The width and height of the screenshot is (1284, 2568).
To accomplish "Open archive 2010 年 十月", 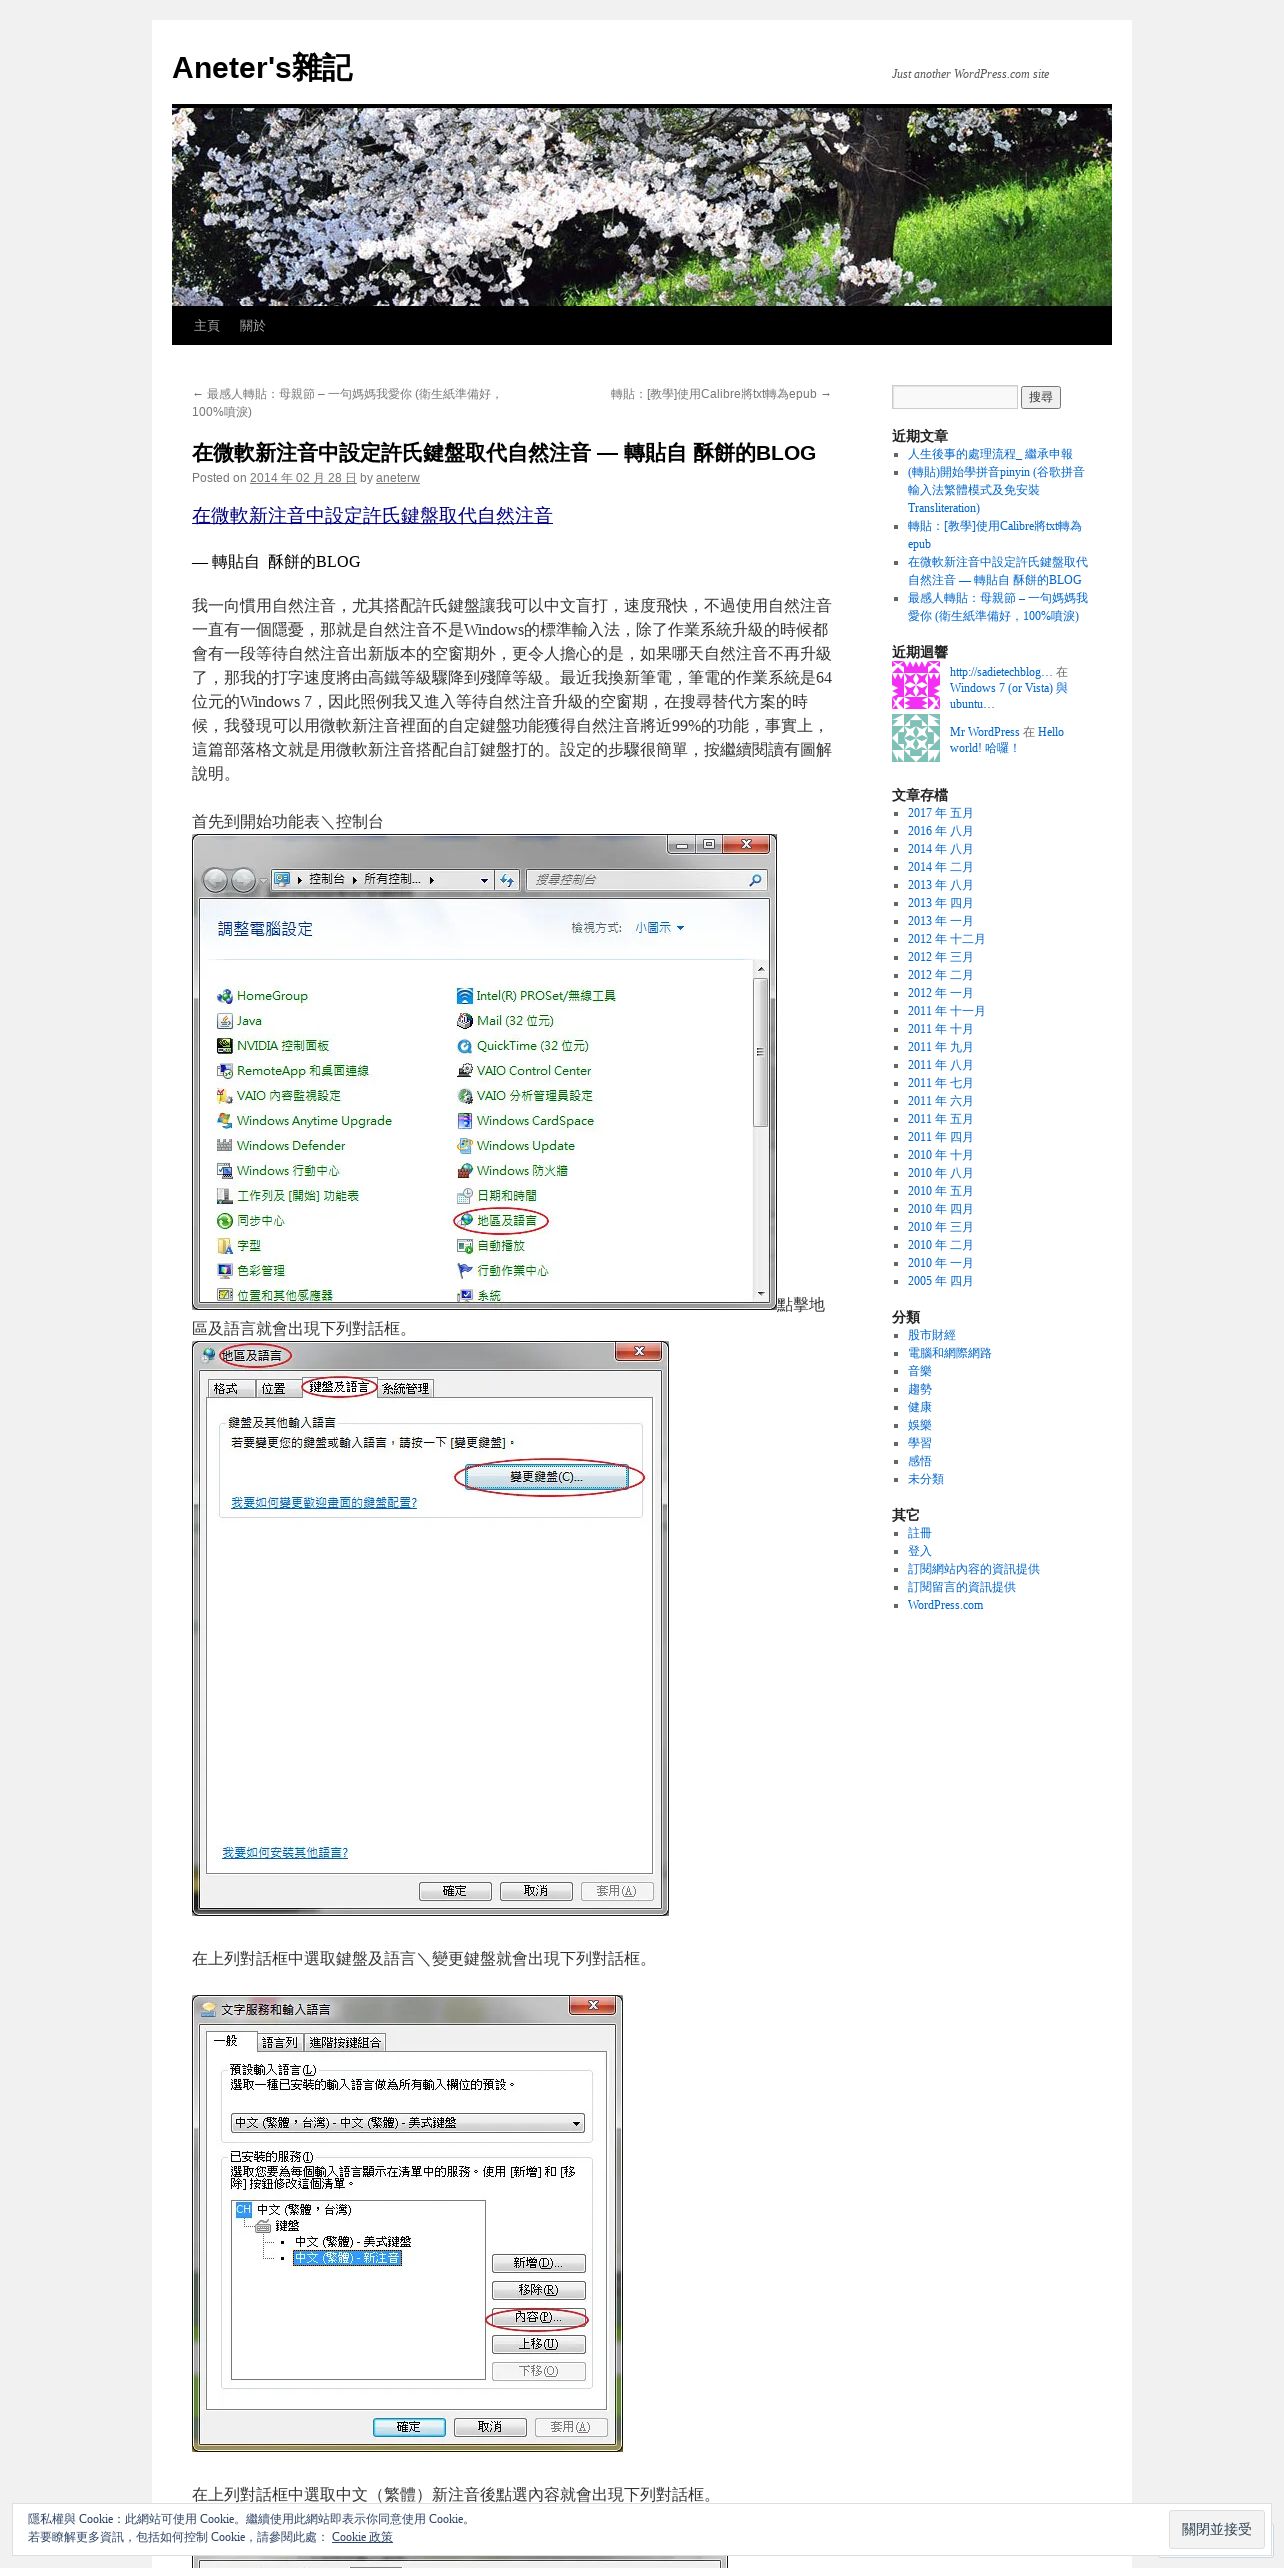I will pos(940,1155).
